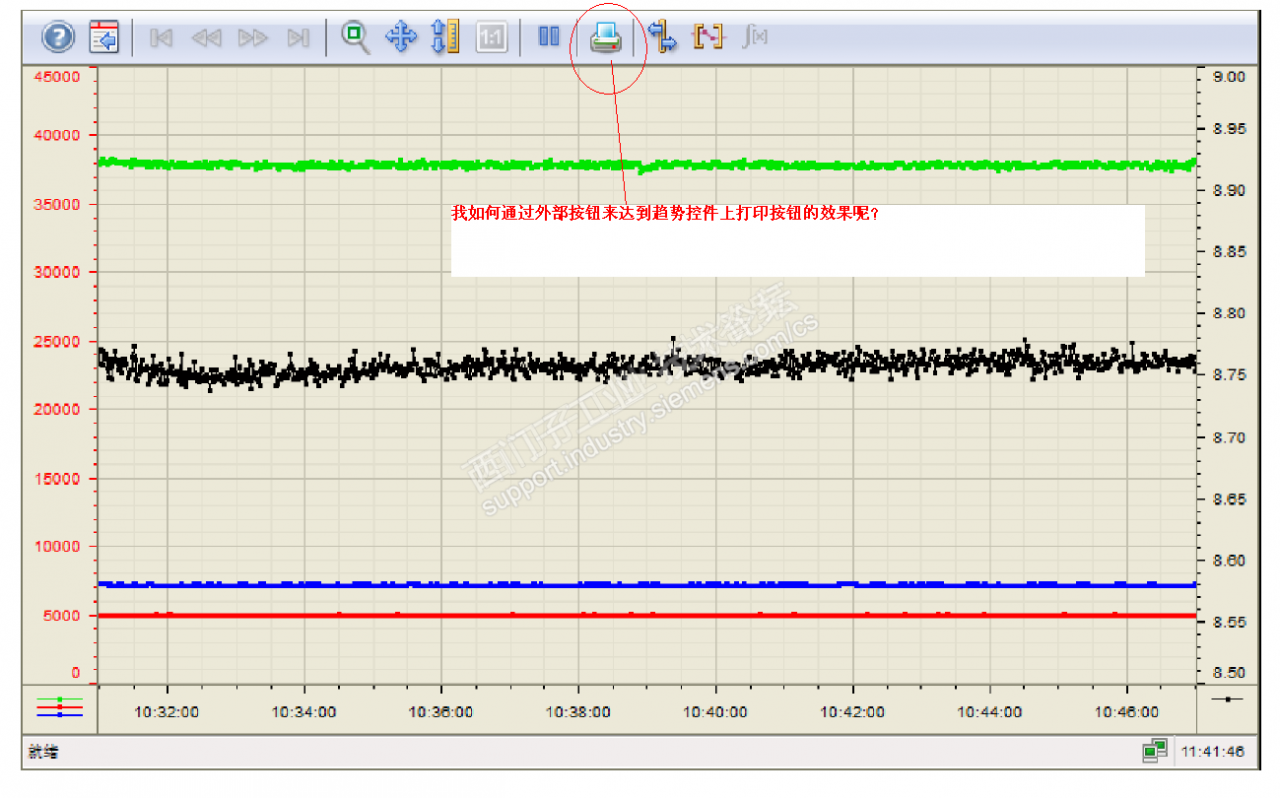Click the 10:34:00 time axis label
1280x798 pixels.
[x=304, y=712]
